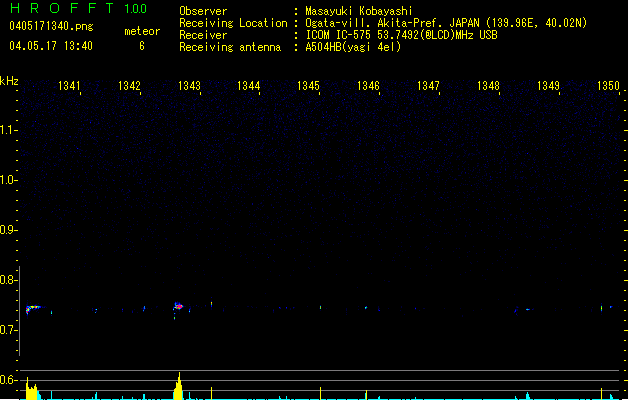Click the 1342 time axis label
629x400 pixels.
[129, 86]
